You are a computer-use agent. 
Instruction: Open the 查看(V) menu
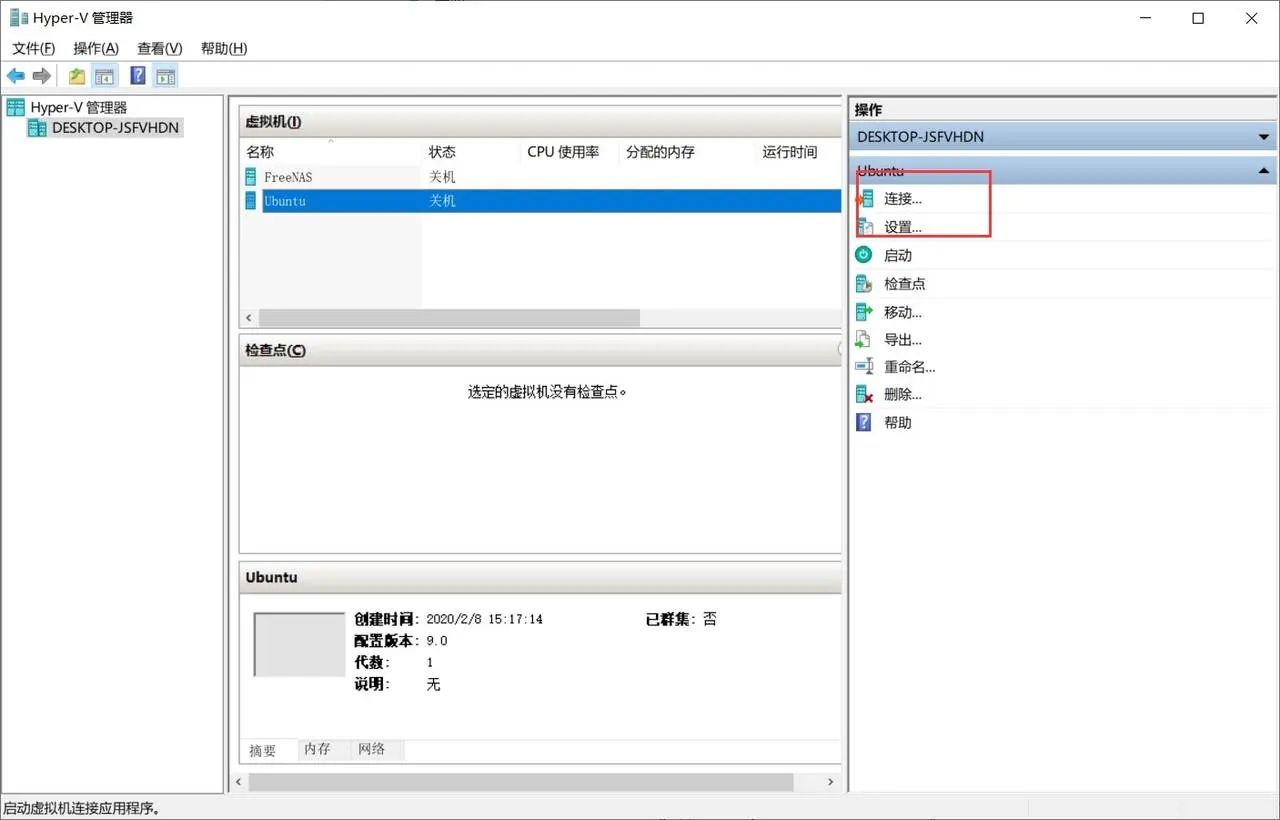[160, 48]
